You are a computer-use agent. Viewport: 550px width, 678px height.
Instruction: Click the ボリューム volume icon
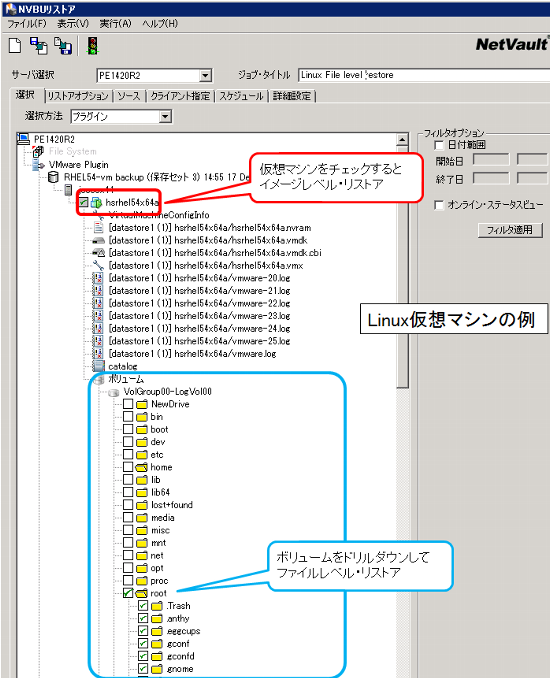(x=99, y=379)
